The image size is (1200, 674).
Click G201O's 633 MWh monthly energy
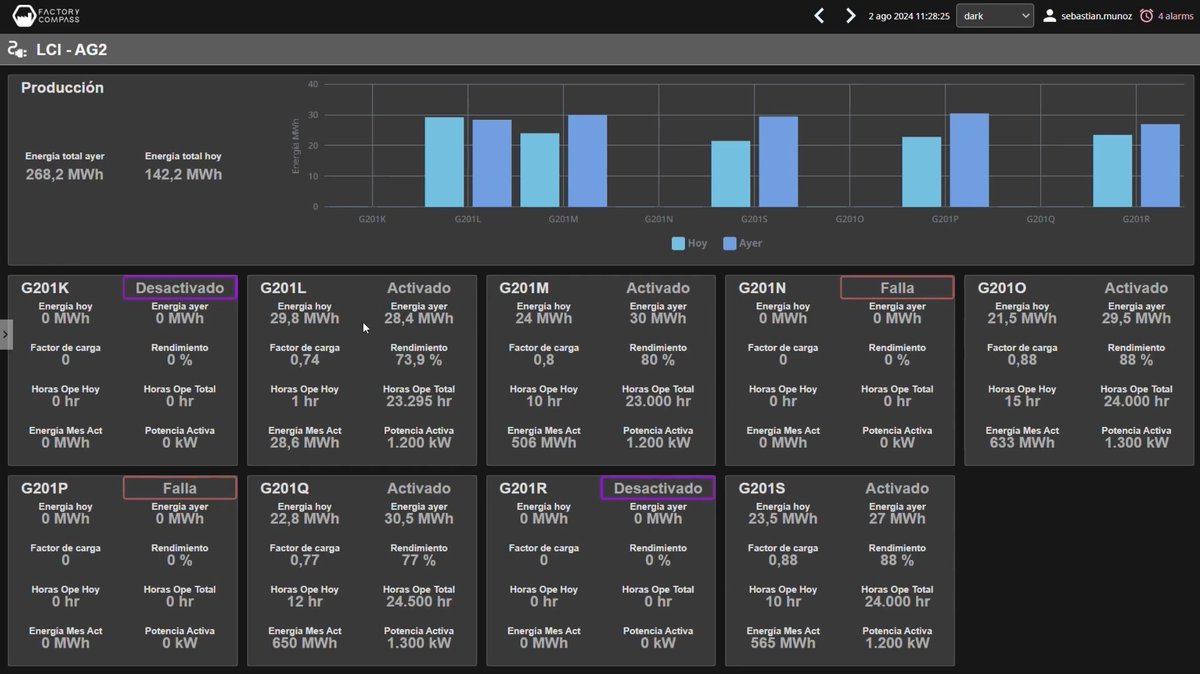click(x=1022, y=443)
